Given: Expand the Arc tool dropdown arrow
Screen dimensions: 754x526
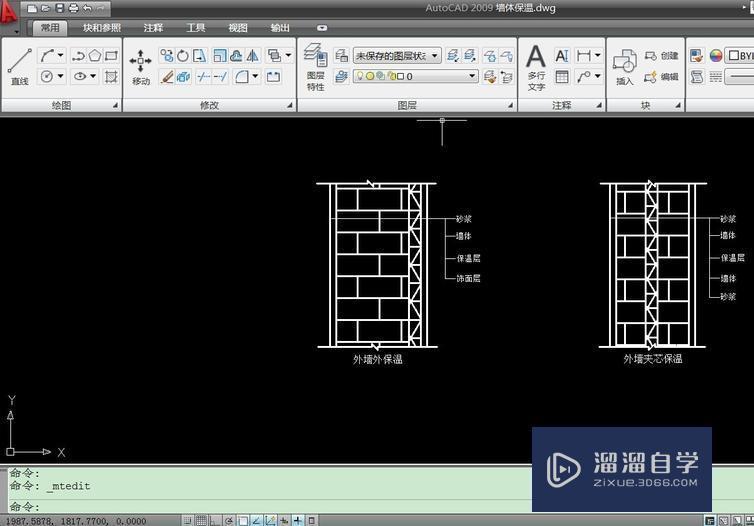Looking at the screenshot, I should click(60, 56).
